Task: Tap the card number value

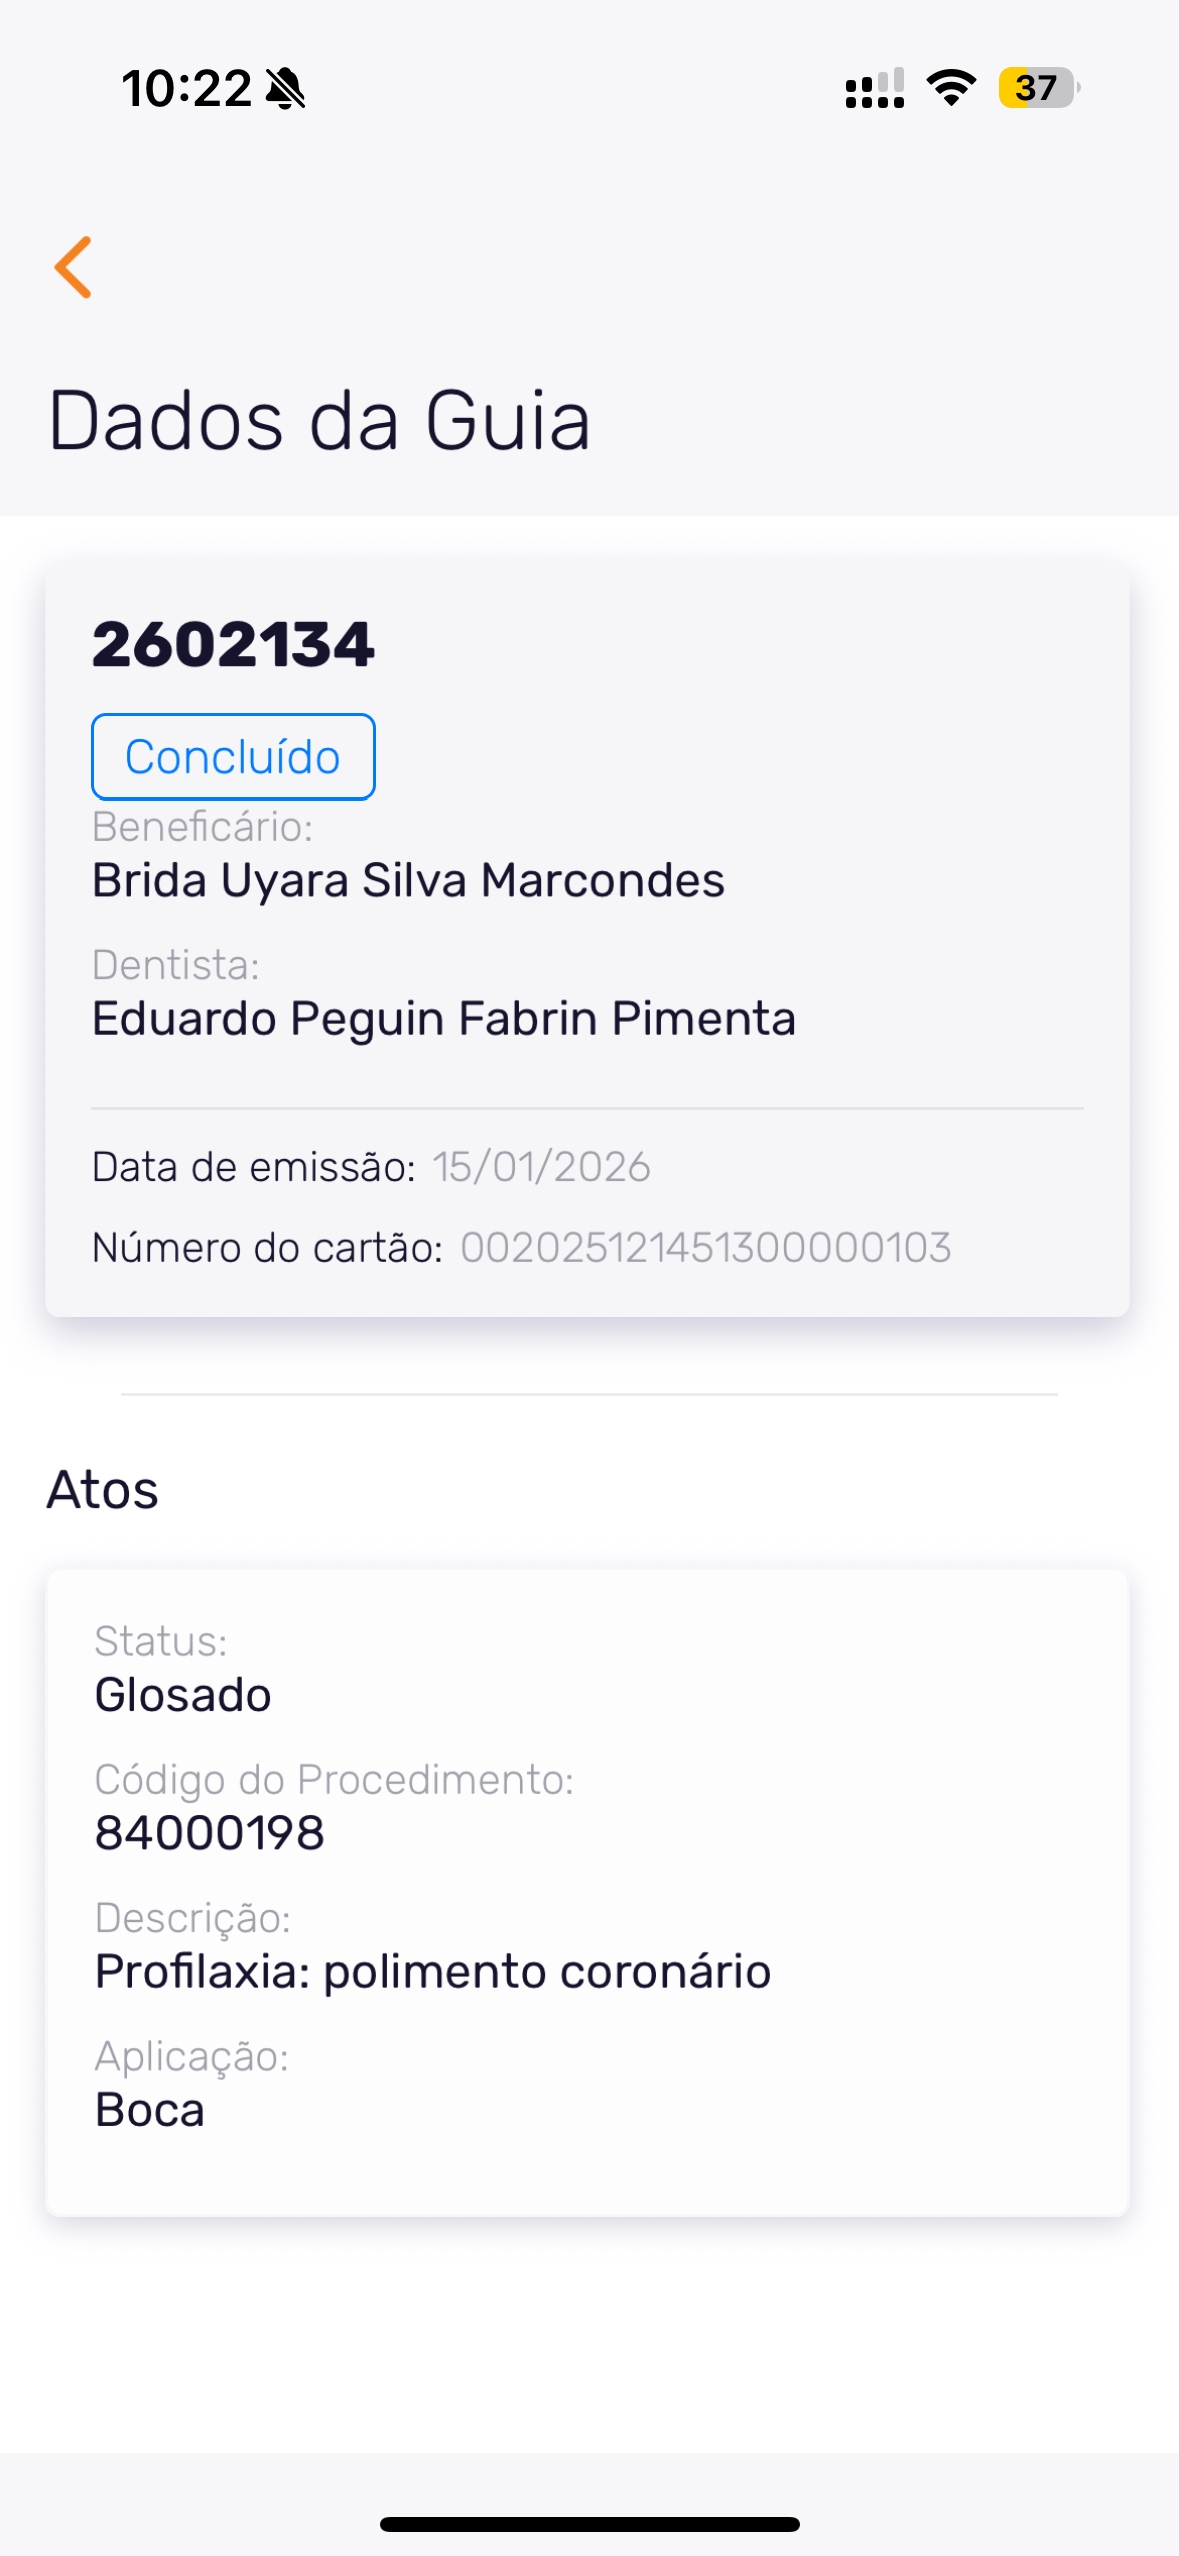Action: [x=705, y=1248]
